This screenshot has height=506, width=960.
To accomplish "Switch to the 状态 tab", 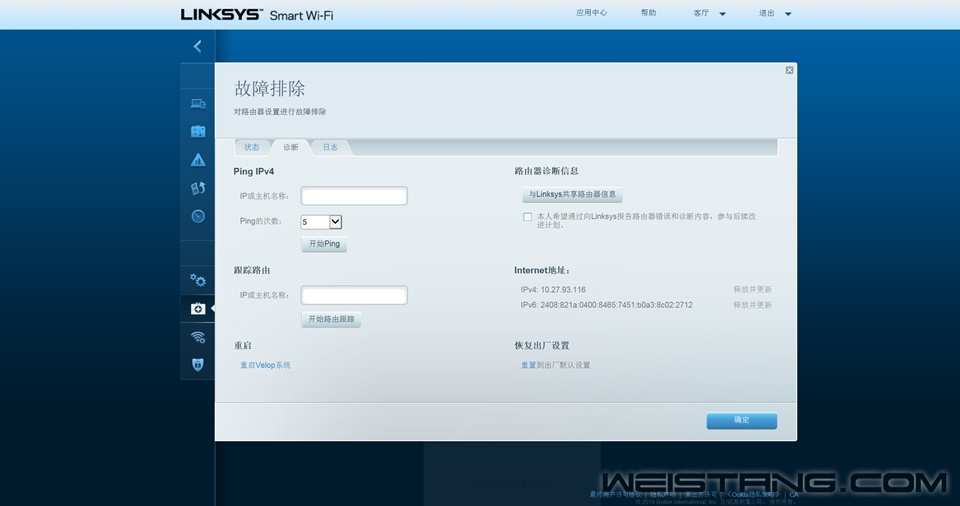I will coord(252,147).
